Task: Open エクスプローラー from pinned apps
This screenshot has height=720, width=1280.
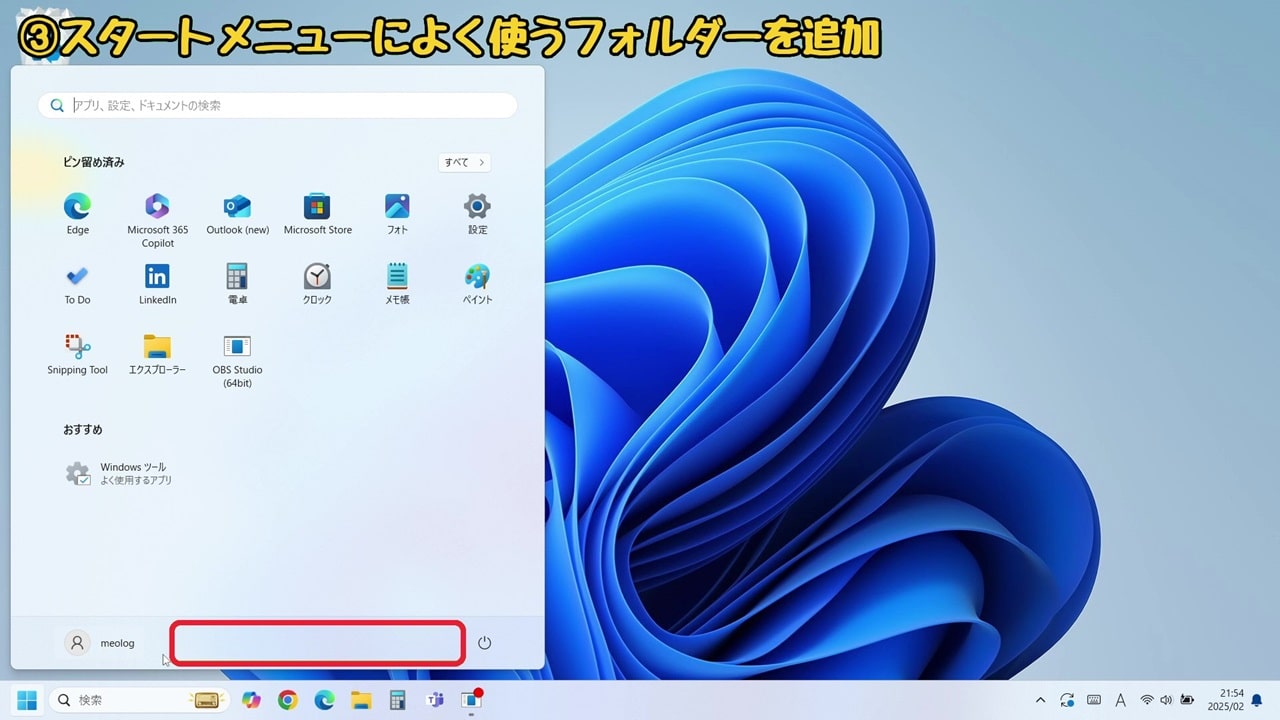Action: click(x=157, y=354)
